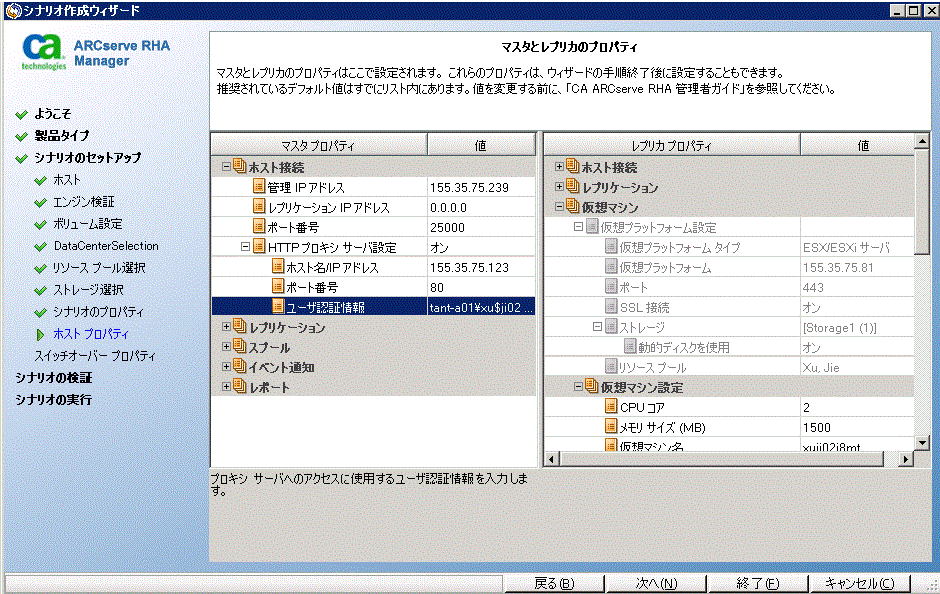Click the replica ホスト接続 folder icon
940x594 pixels.
573,166
